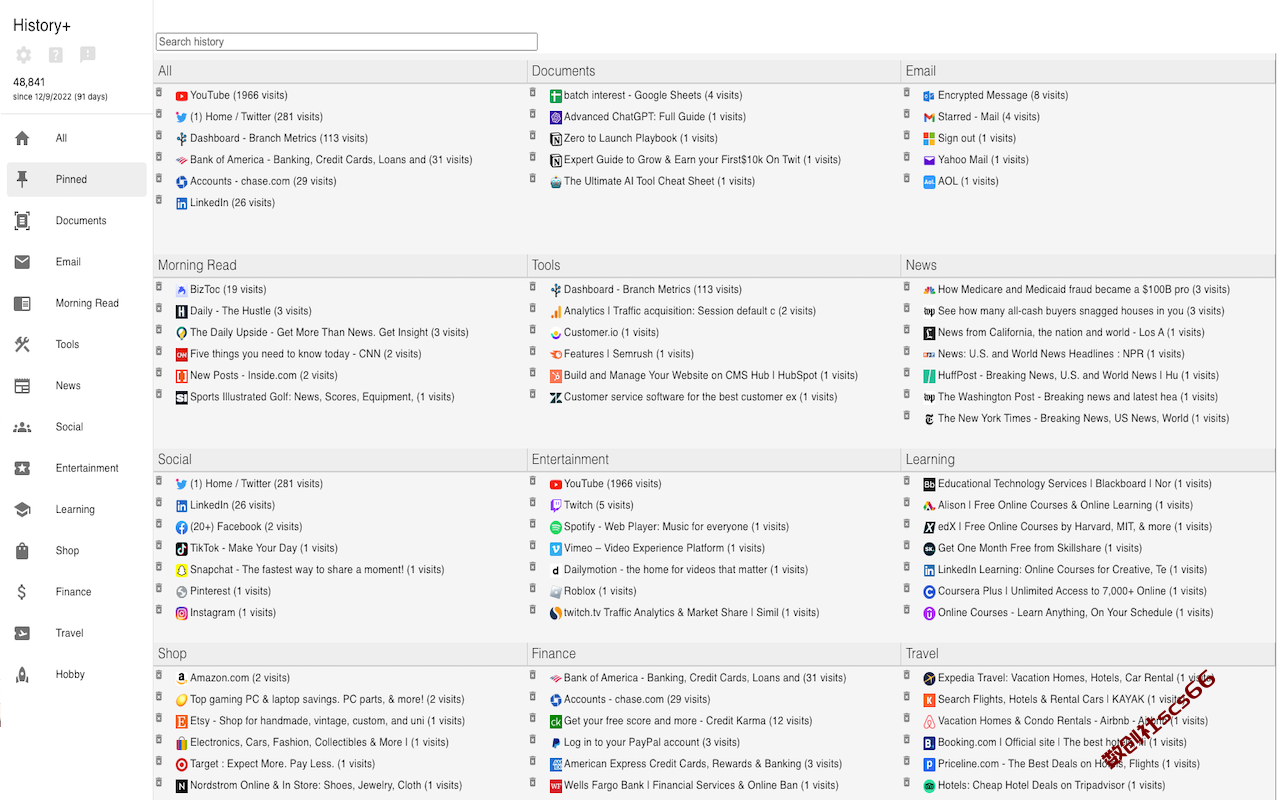
Task: Go to Learning in the sidebar
Action: coord(77,509)
